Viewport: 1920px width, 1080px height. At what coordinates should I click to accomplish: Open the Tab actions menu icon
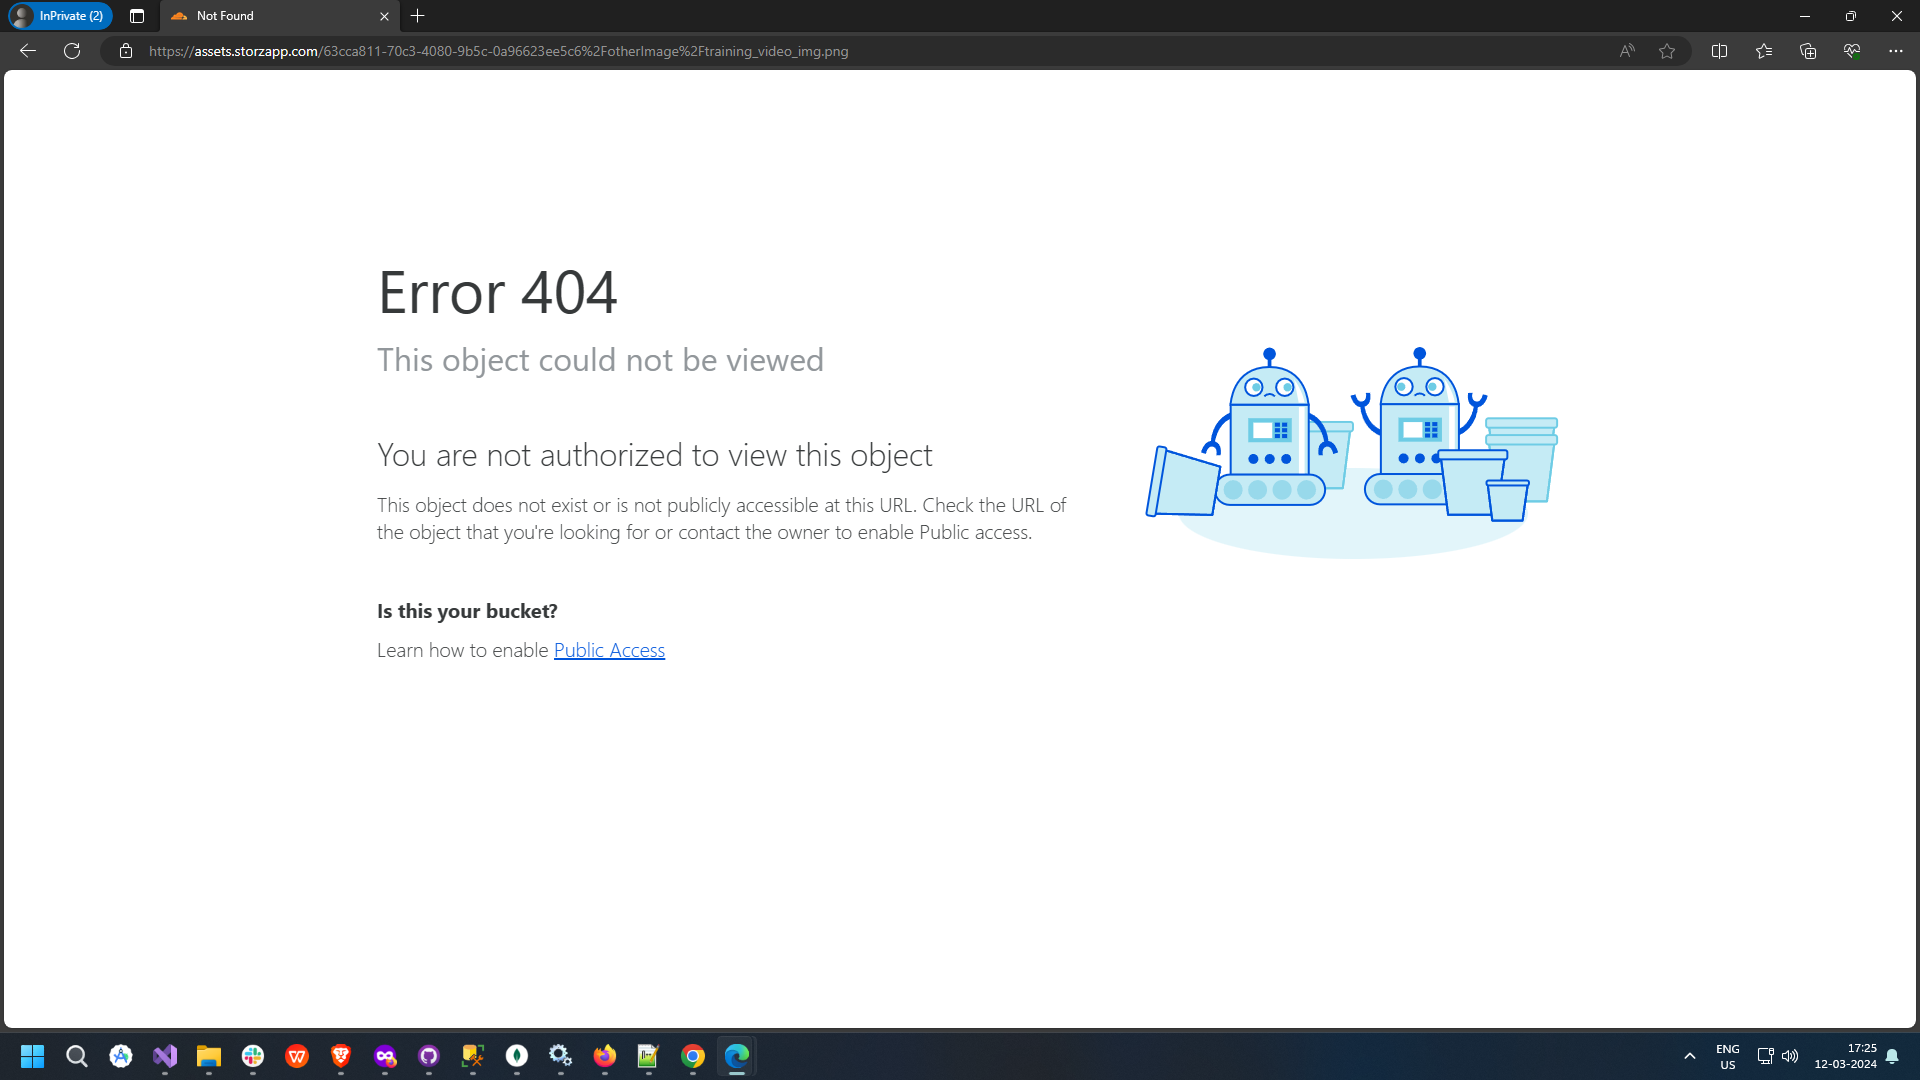[x=137, y=16]
